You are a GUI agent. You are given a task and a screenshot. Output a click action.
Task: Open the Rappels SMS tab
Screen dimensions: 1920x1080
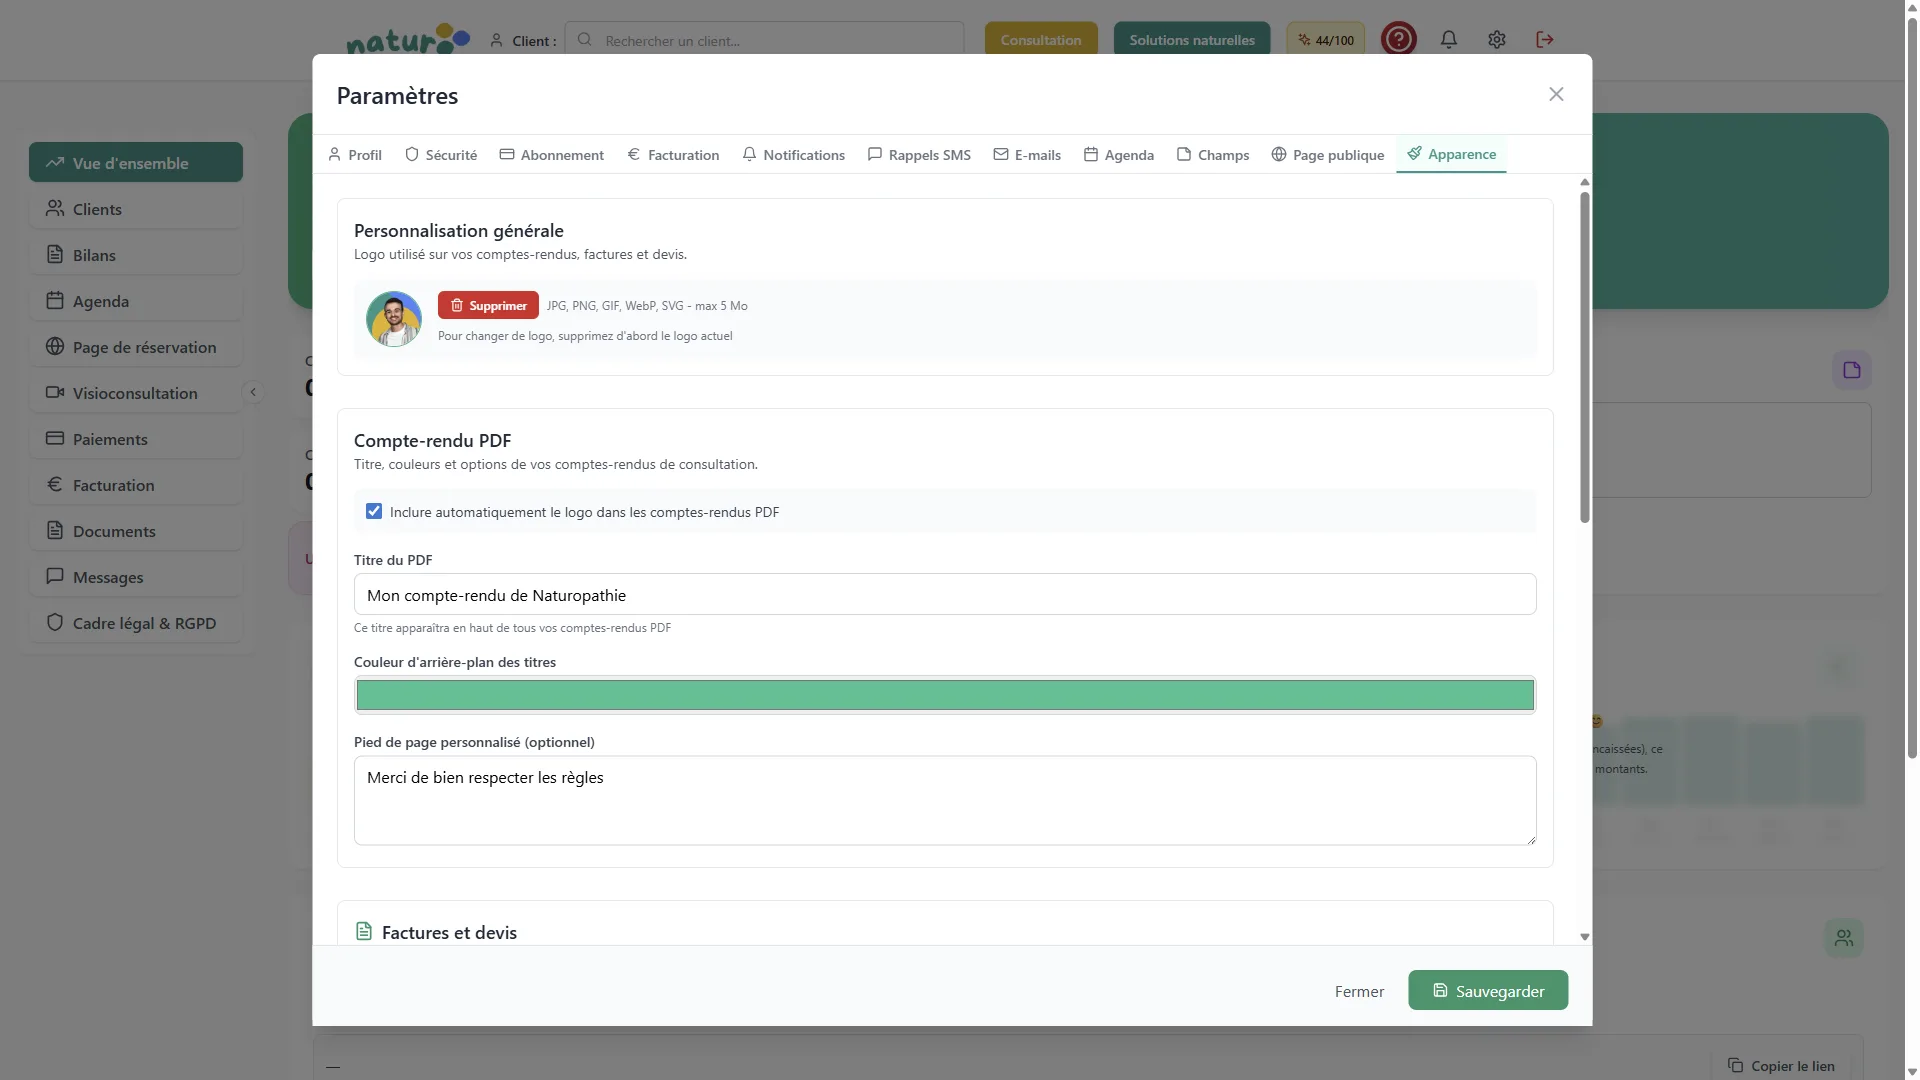pos(919,155)
